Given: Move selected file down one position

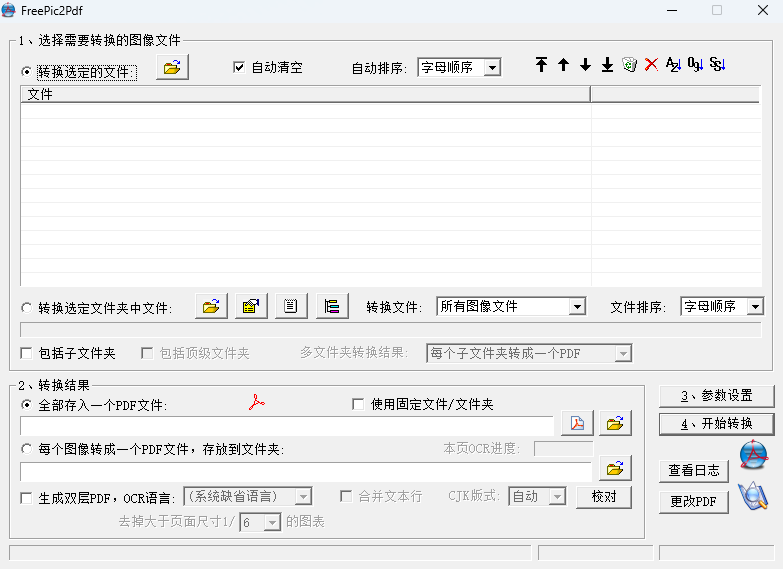Looking at the screenshot, I should point(585,65).
